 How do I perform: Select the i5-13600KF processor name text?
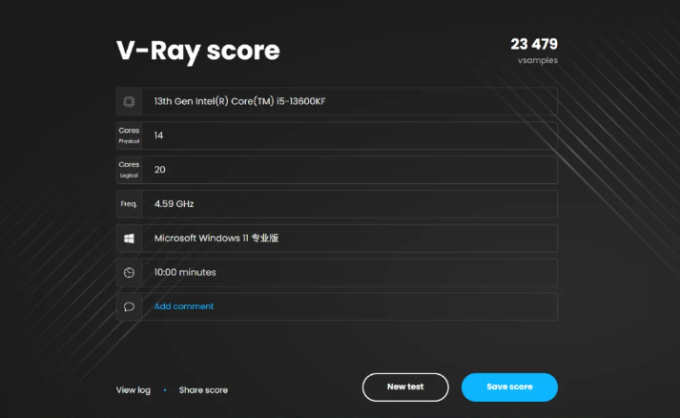coord(240,101)
